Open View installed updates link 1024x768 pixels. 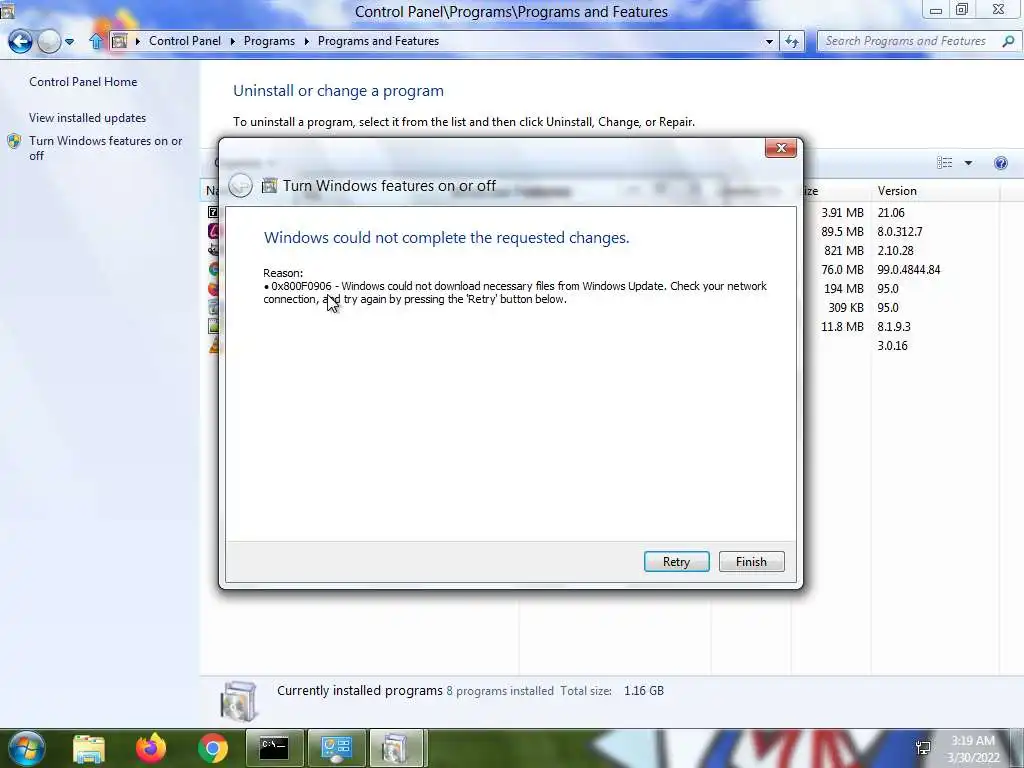(x=88, y=118)
